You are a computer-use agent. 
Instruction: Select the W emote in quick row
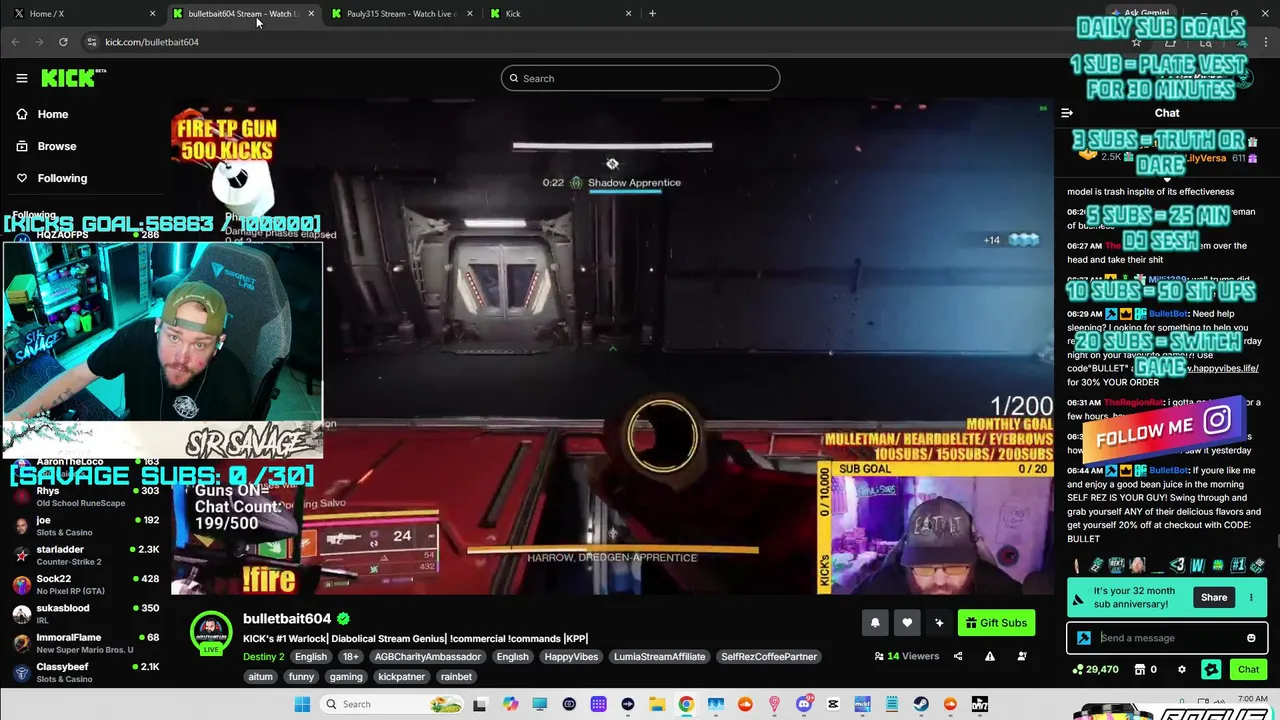click(x=1197, y=566)
